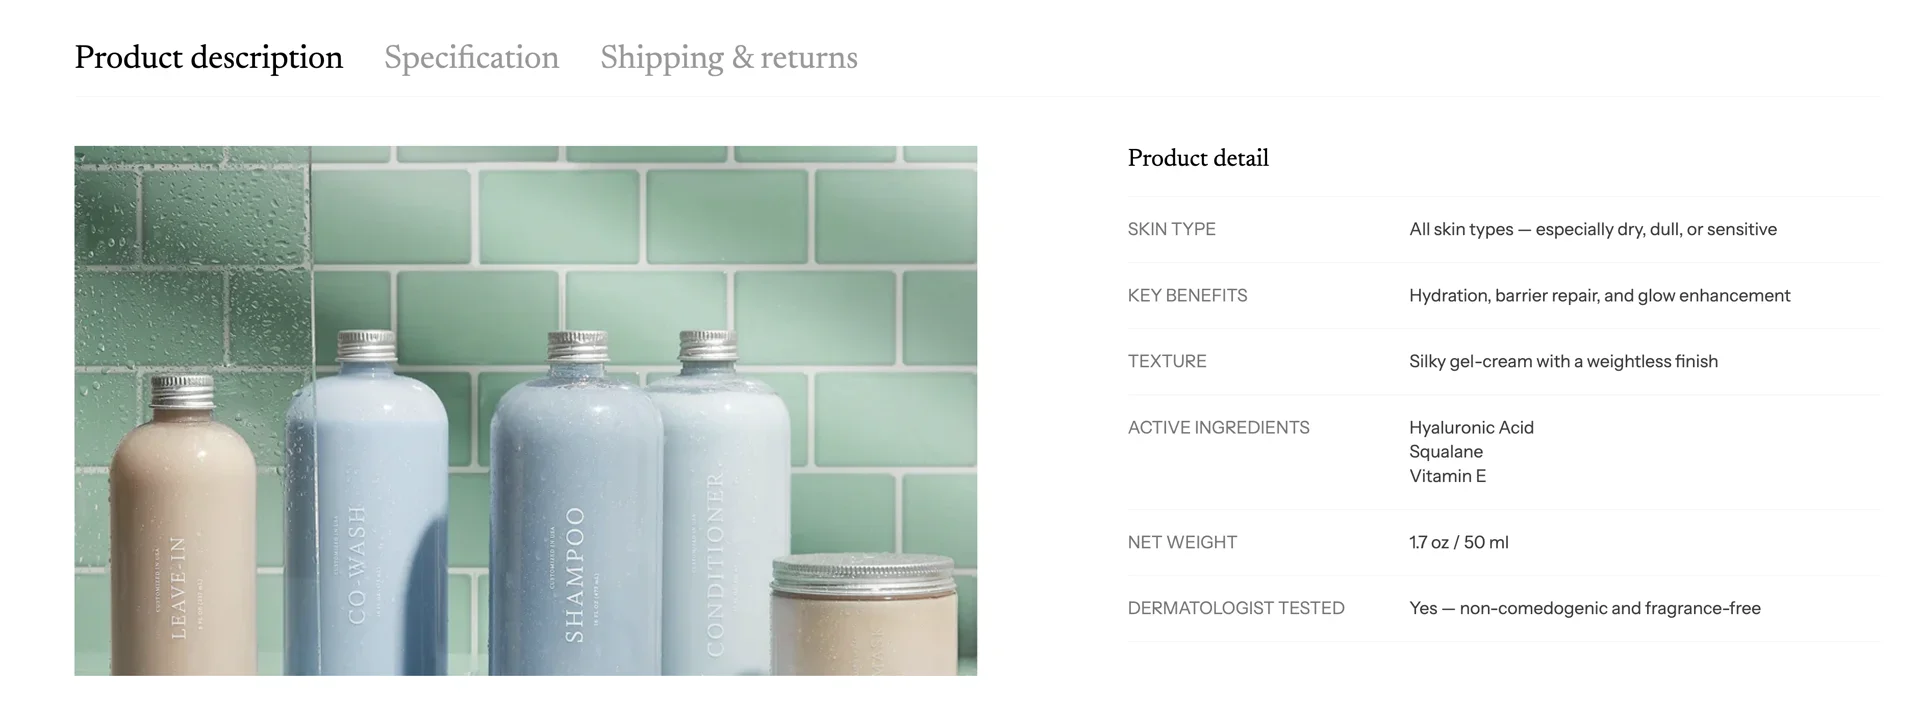Switch to the Specification tab
The height and width of the screenshot is (709, 1920).
coord(471,58)
